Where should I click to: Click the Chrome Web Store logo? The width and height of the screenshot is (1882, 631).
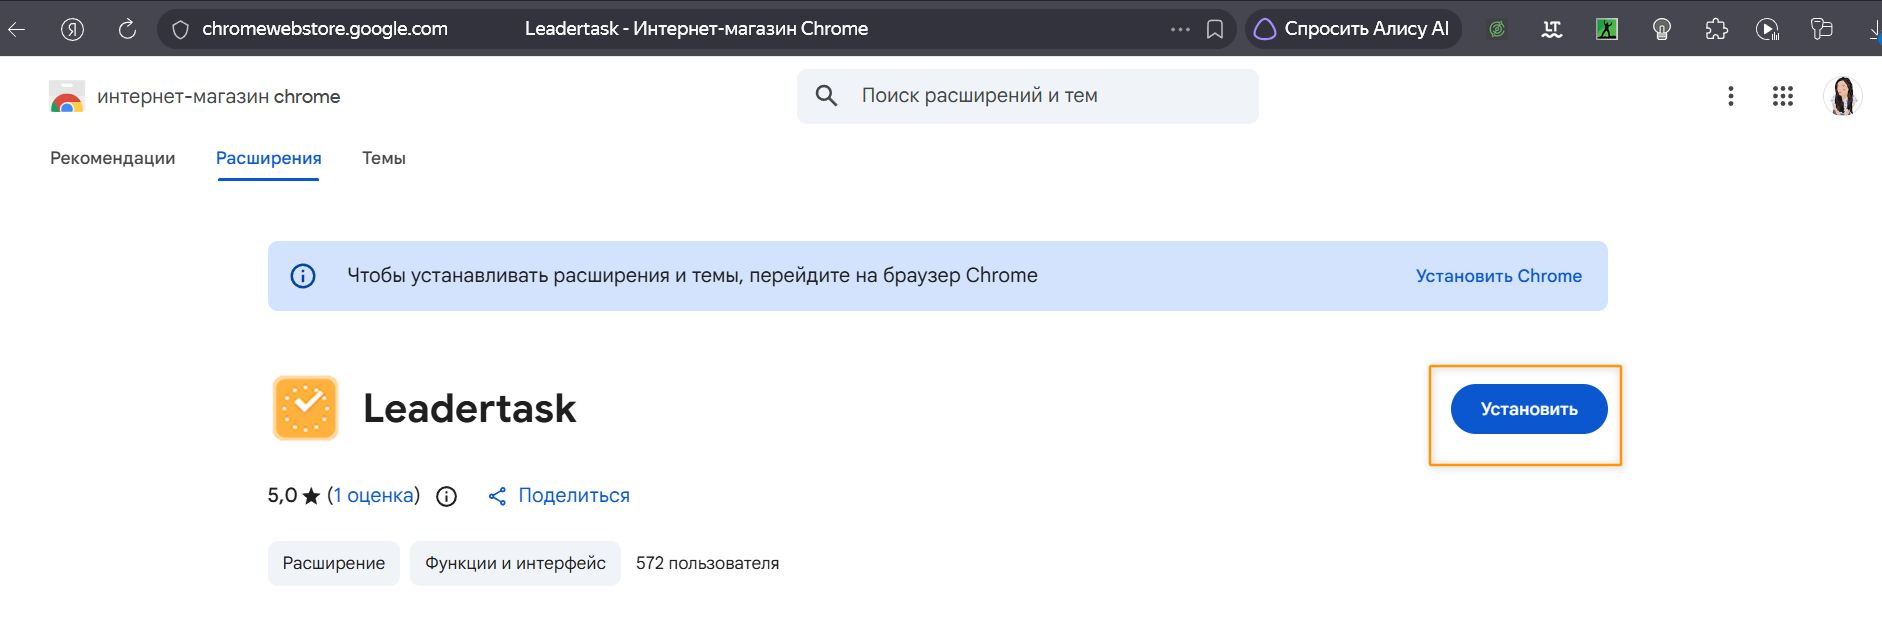point(67,96)
